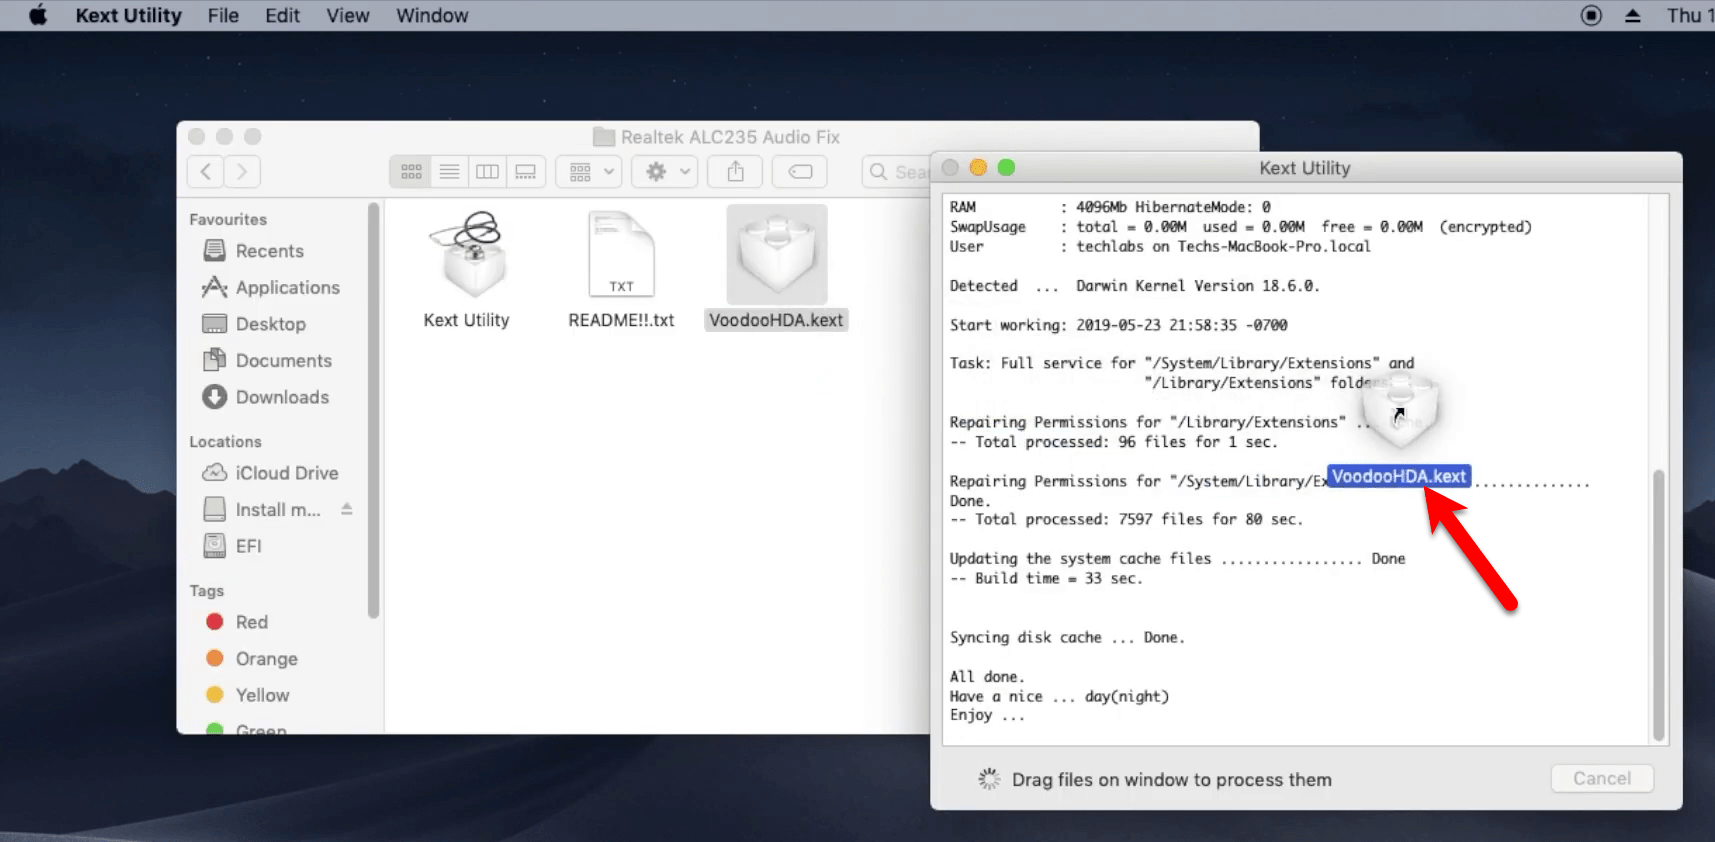1715x842 pixels.
Task: Switch Finder to gallery view
Action: point(525,171)
